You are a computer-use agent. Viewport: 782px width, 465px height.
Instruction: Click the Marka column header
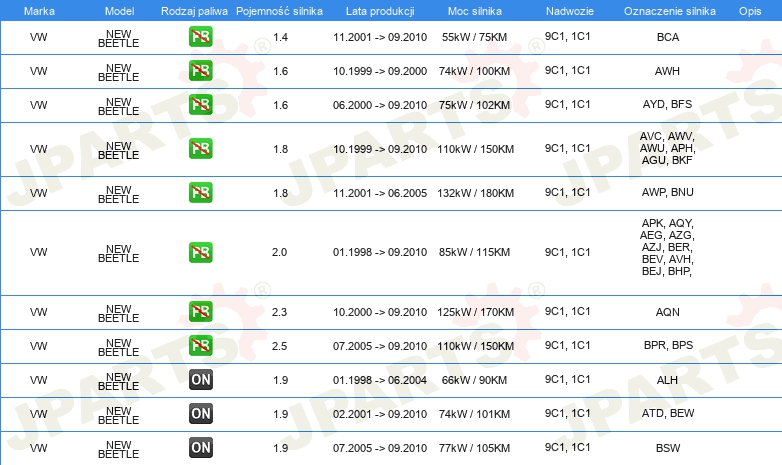point(39,11)
